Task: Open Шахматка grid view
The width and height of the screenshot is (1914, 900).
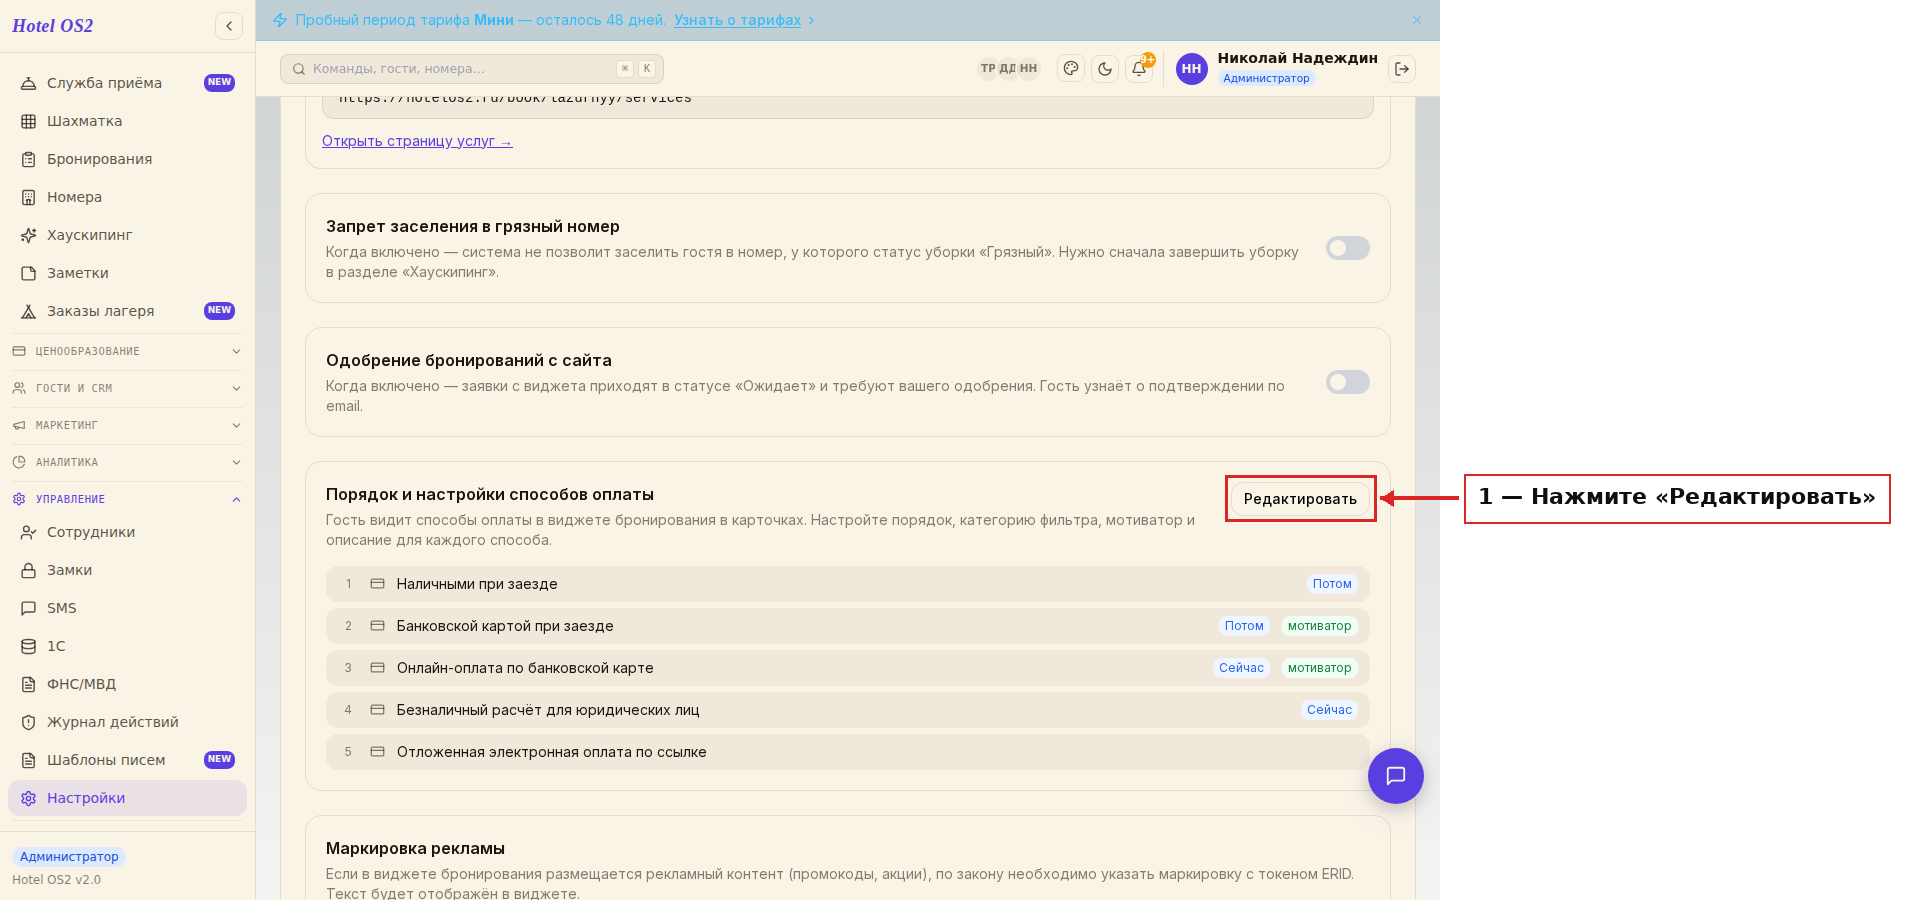Action: (x=127, y=121)
